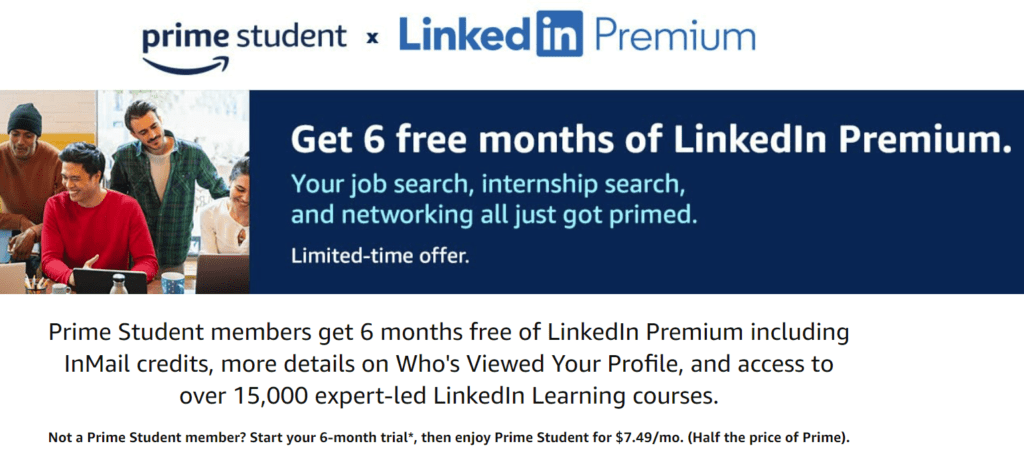Image resolution: width=1024 pixels, height=464 pixels.
Task: Click the man in the red sweater
Action: (88, 220)
